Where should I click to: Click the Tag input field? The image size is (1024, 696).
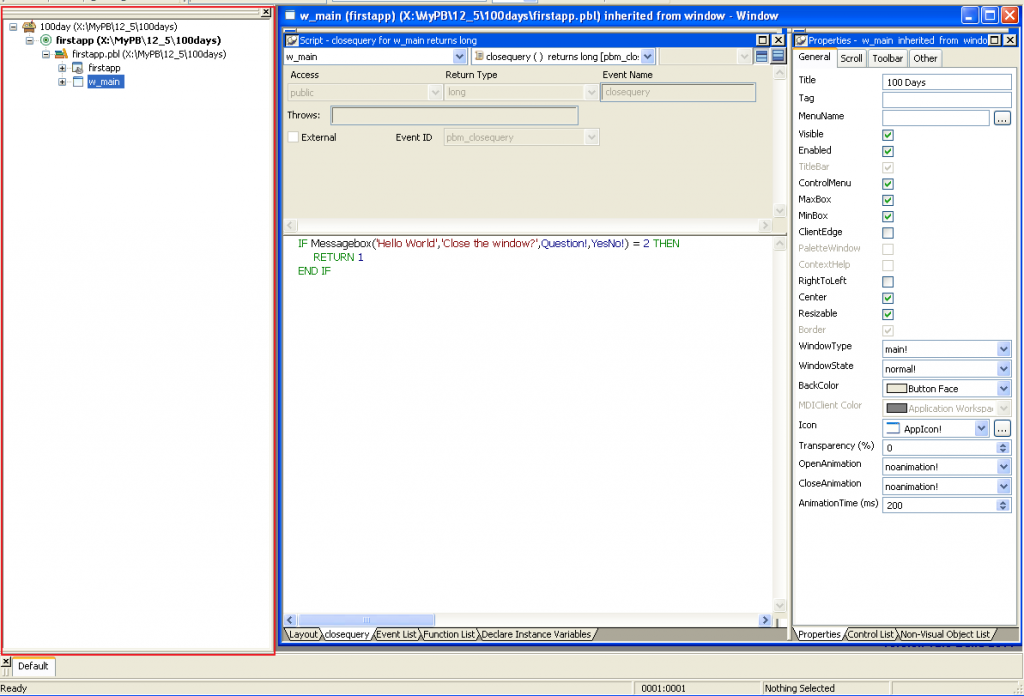tap(946, 100)
